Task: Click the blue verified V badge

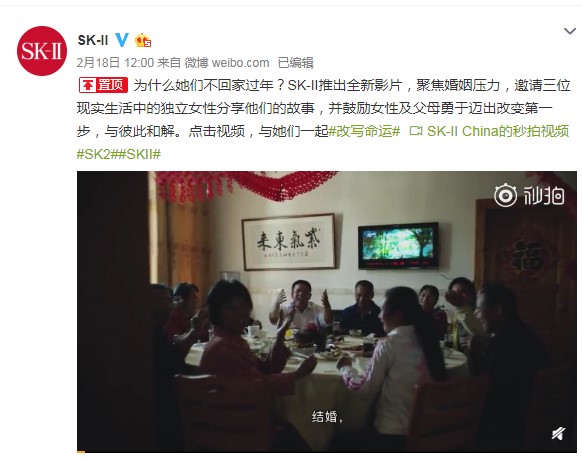Action: point(122,40)
